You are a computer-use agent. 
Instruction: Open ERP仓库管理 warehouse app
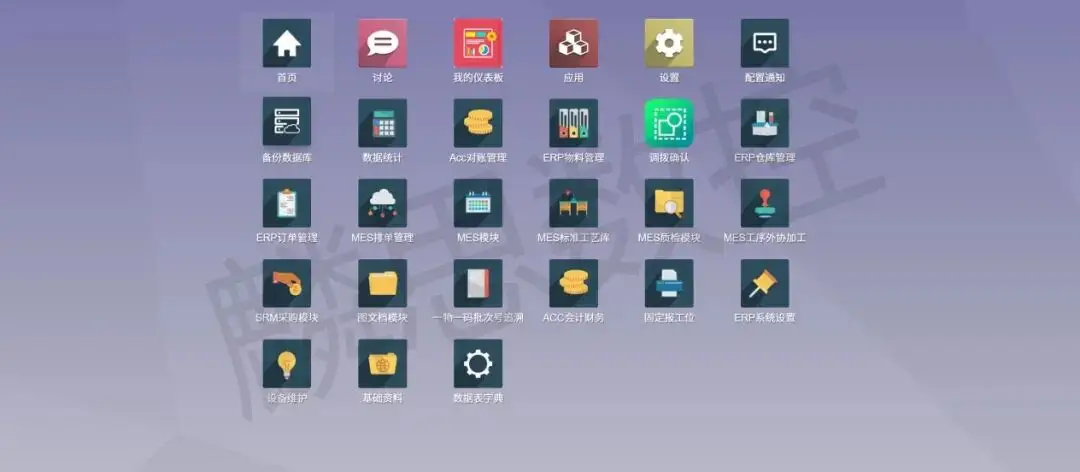[x=765, y=123]
